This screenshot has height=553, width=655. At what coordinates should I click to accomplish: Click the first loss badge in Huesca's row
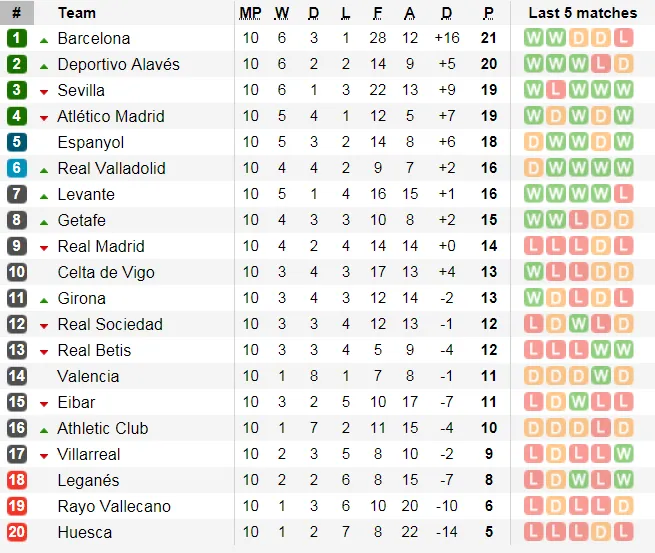click(533, 532)
